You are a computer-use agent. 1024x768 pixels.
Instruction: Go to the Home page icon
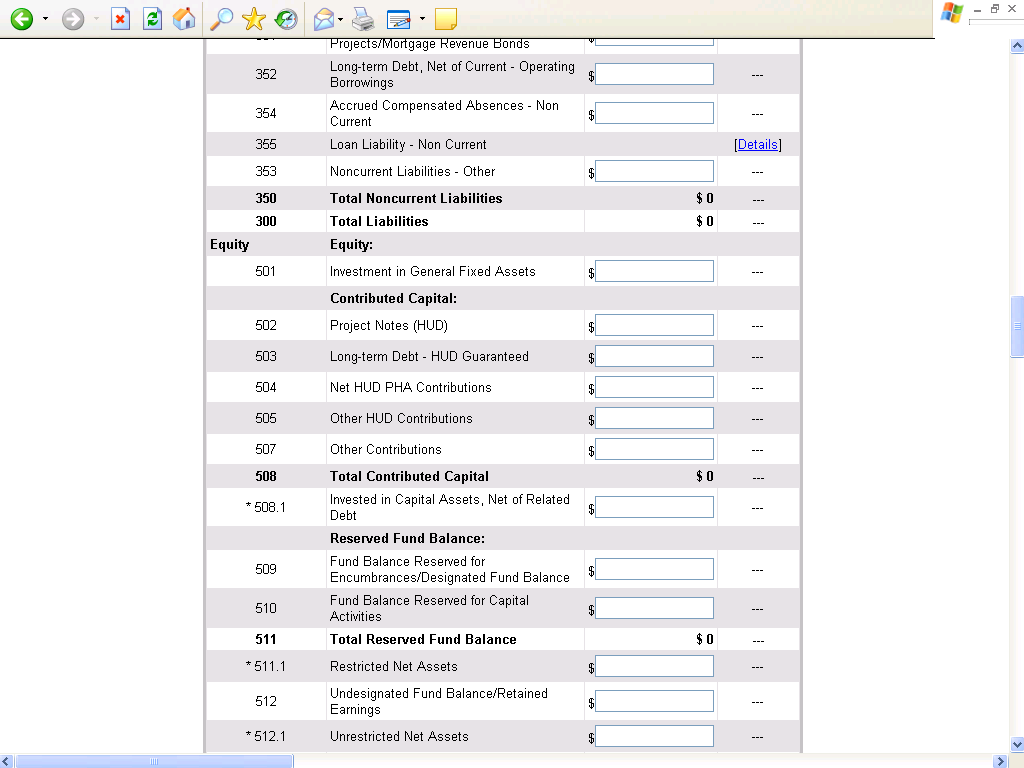coord(184,19)
